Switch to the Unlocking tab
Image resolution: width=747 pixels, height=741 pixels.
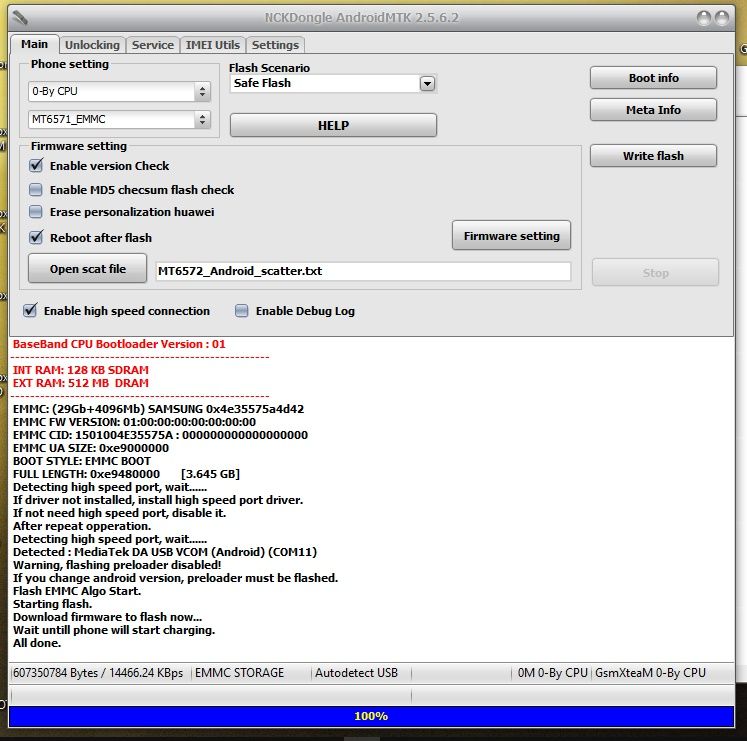pyautogui.click(x=92, y=45)
